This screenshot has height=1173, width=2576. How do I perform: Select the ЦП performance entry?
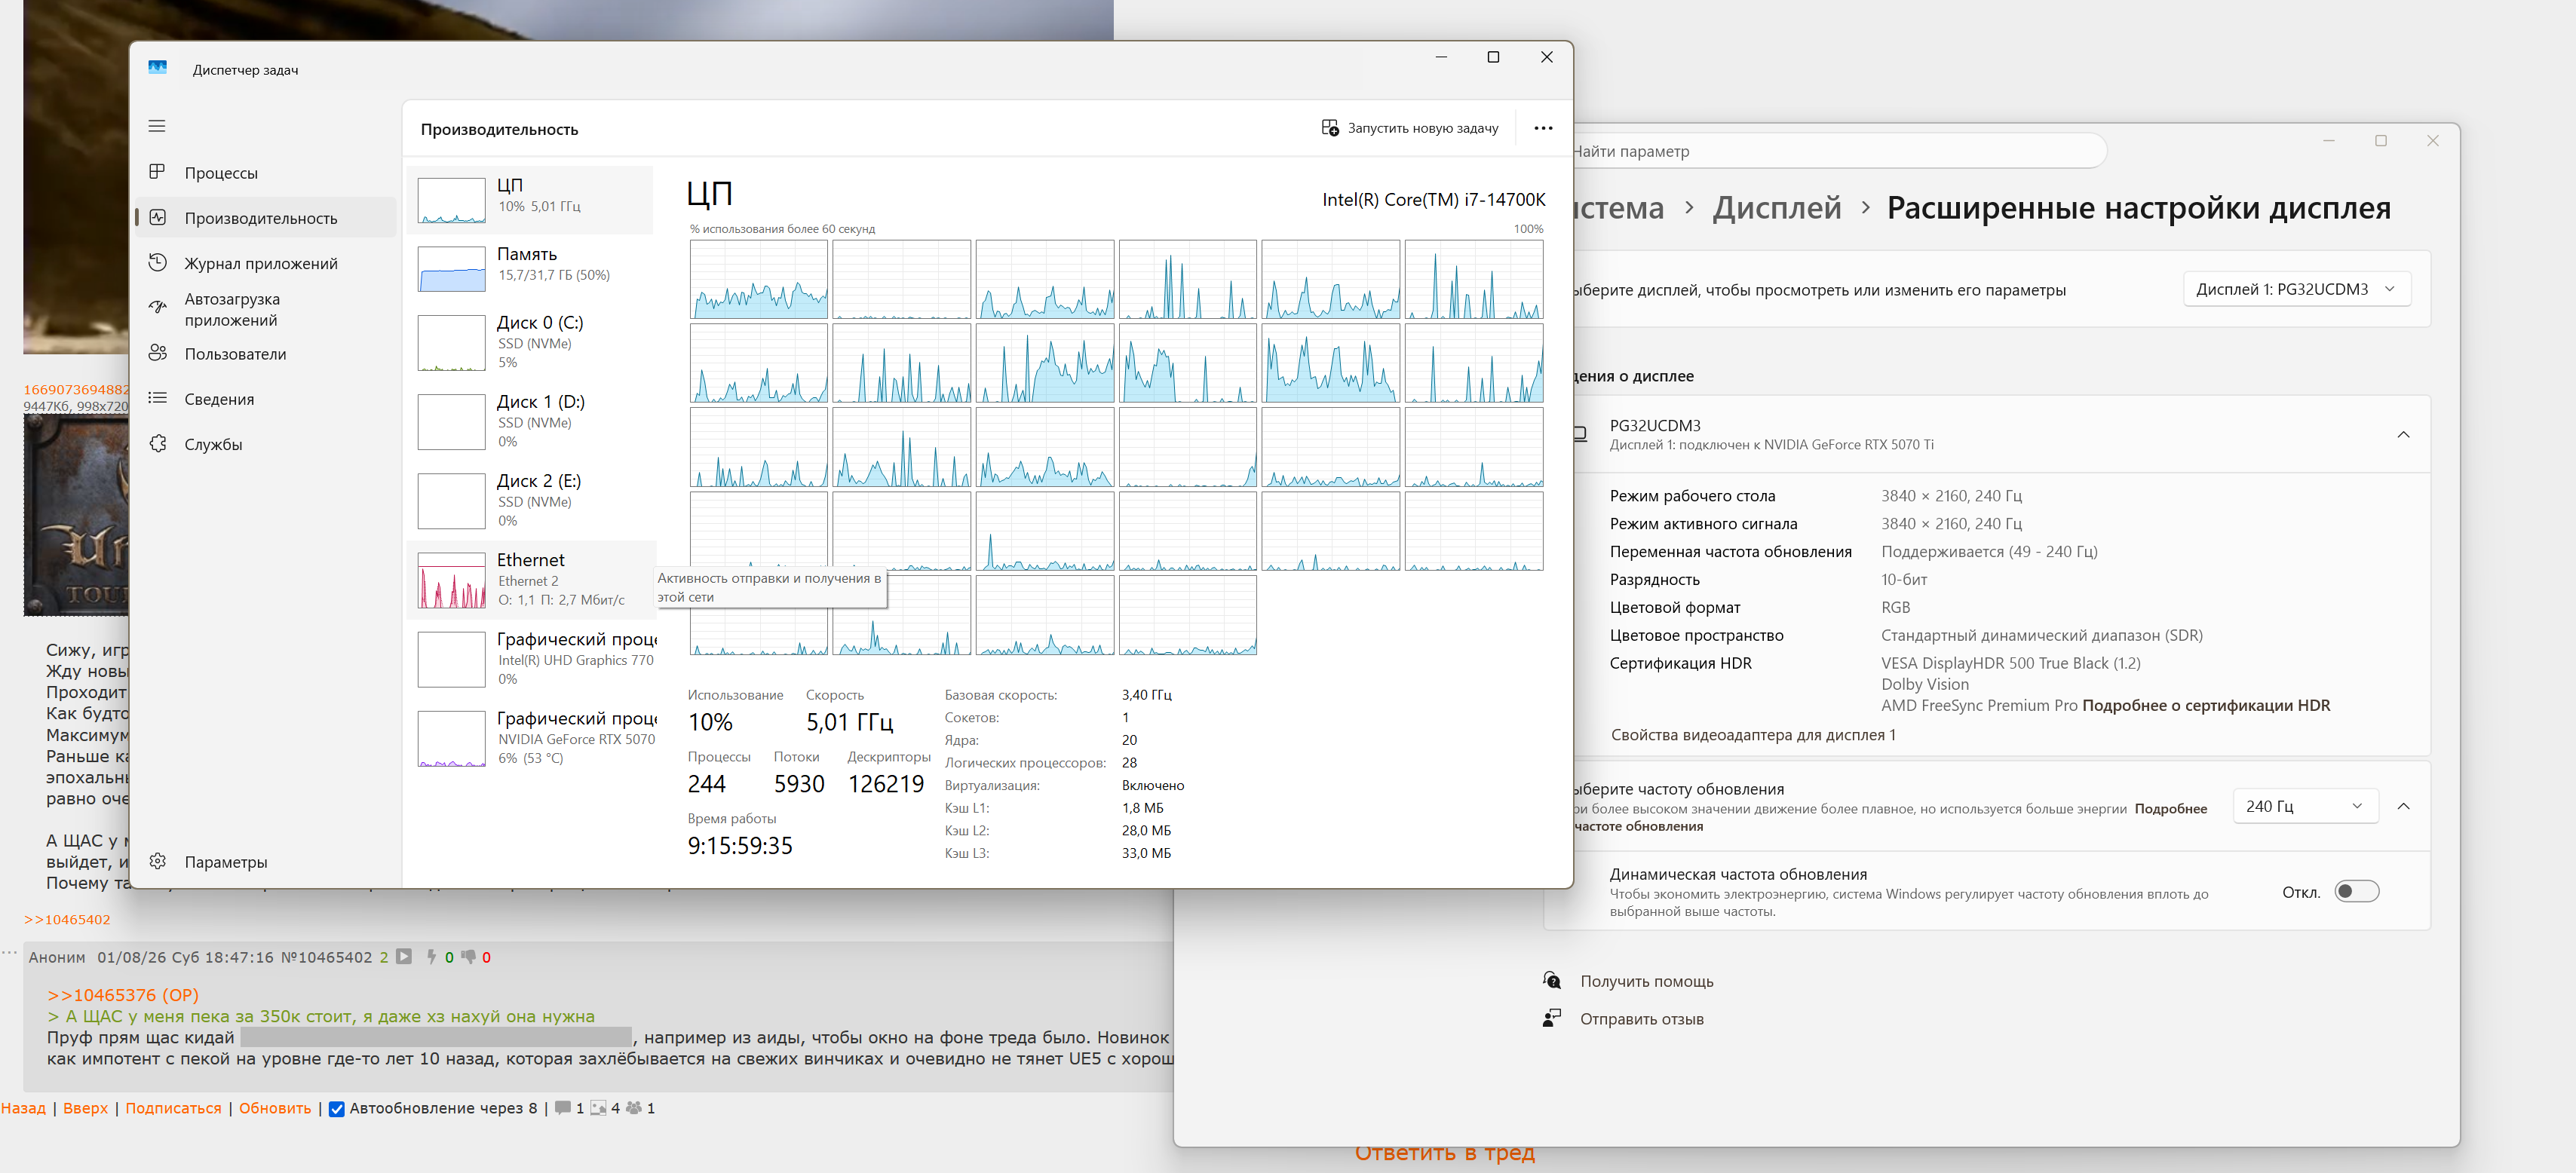point(531,200)
